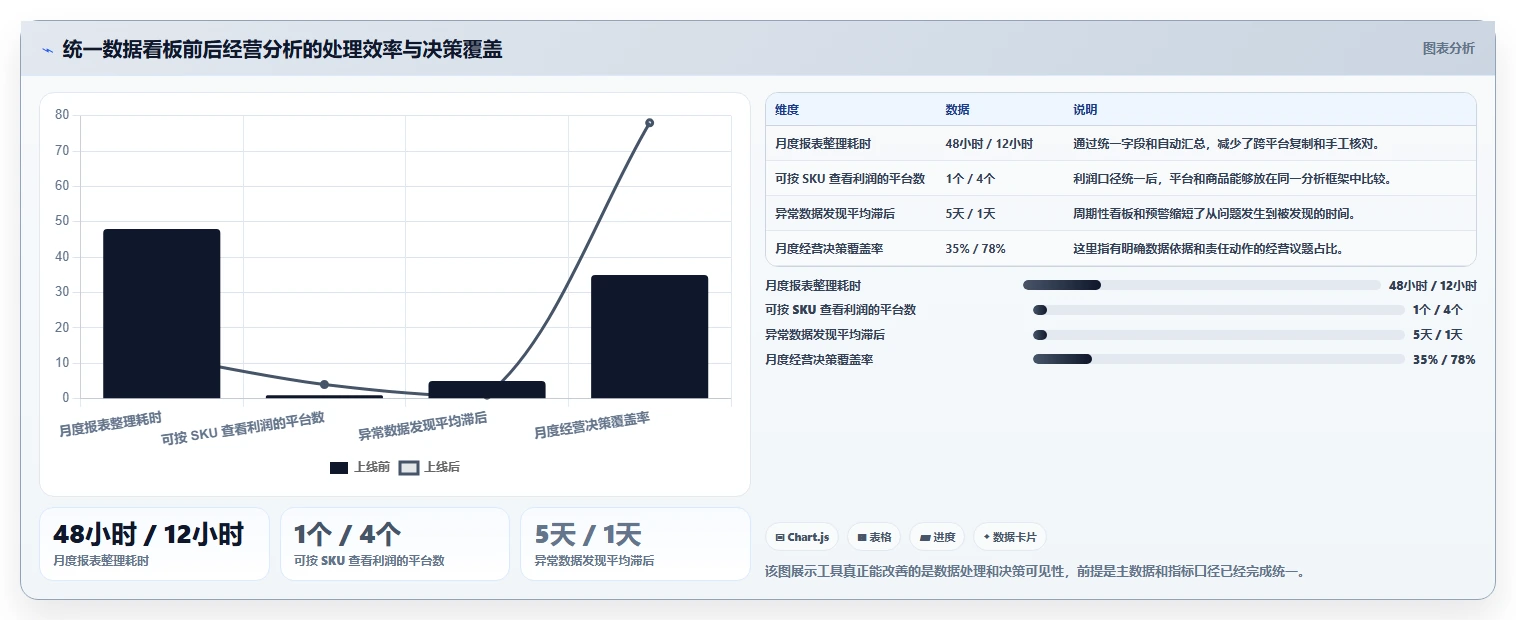Click the 月度经营决策覆盖率 bar in chart
The image size is (1516, 620).
[x=650, y=337]
